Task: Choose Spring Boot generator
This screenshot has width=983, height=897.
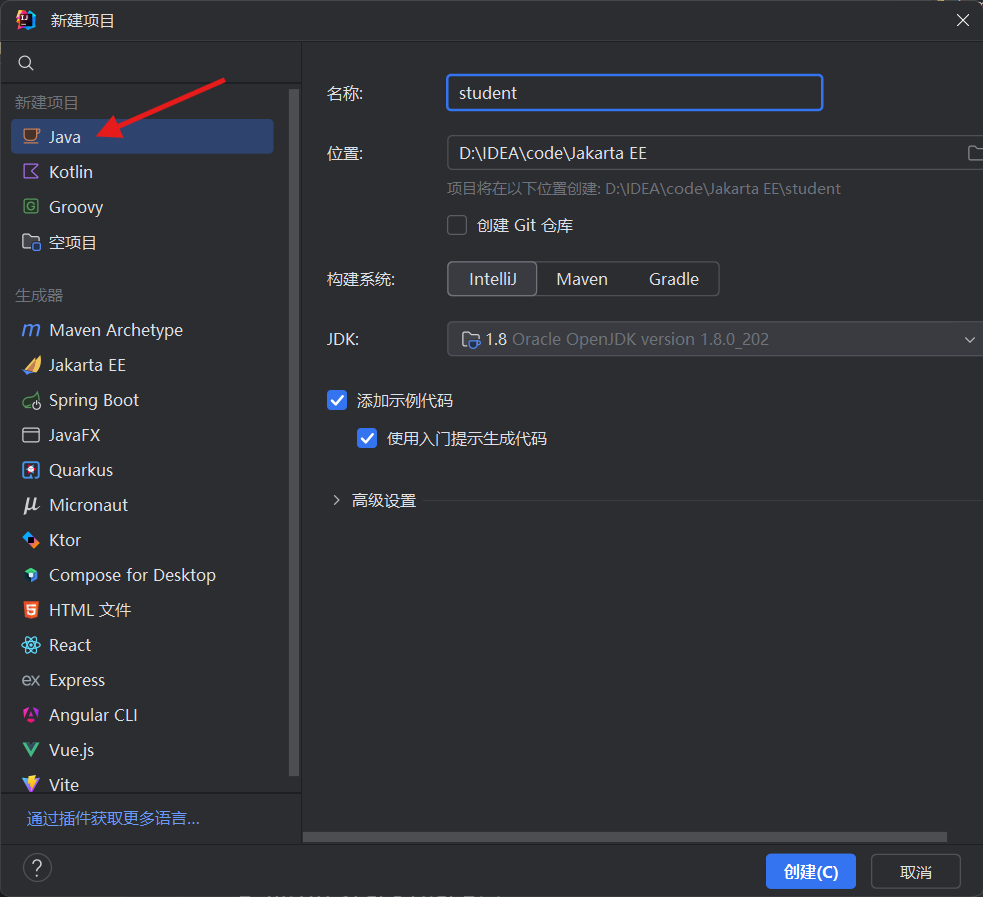Action: point(142,400)
